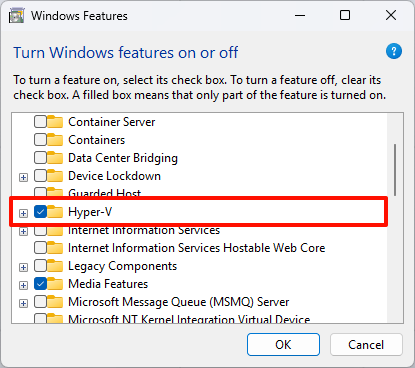Viewport: 415px width, 368px height.
Task: Minimize the Windows Features window
Action: click(300, 15)
